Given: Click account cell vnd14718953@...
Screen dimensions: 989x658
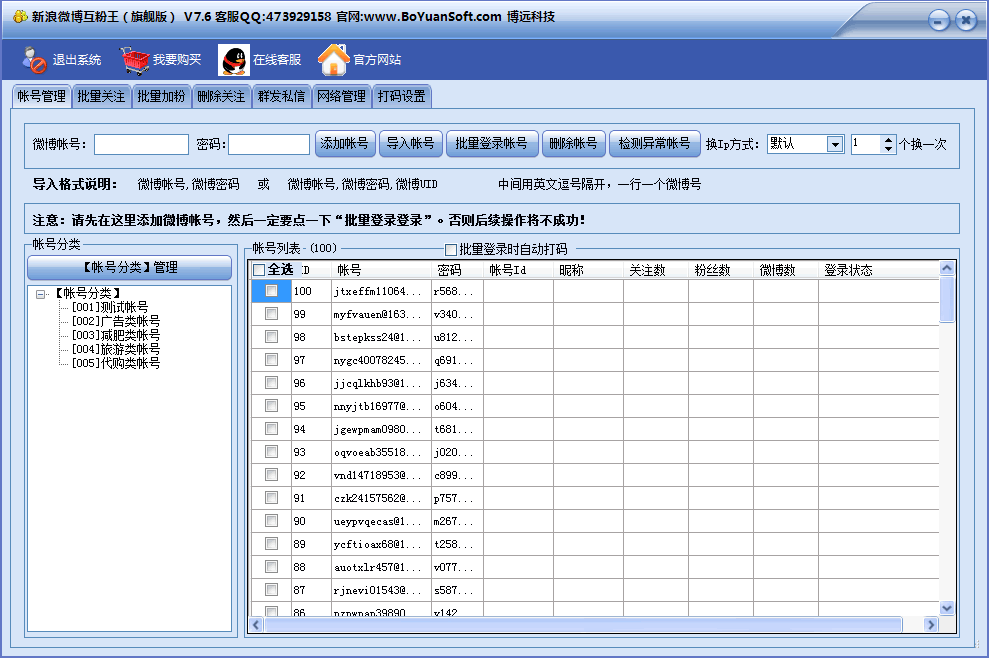Looking at the screenshot, I should click(x=382, y=474).
